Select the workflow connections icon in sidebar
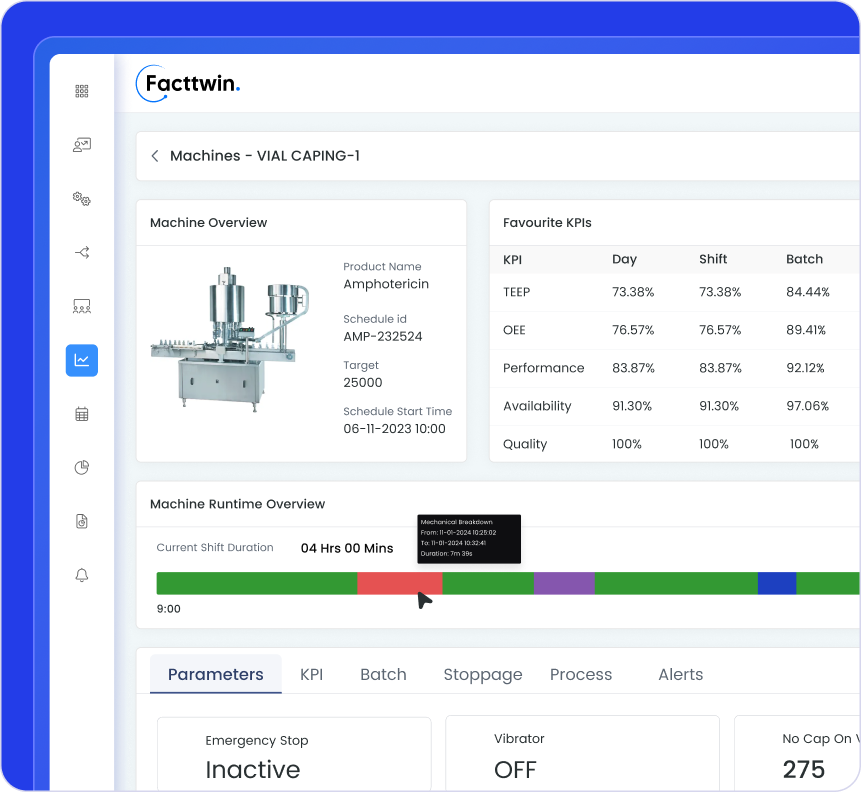The width and height of the screenshot is (861, 792). (81, 253)
